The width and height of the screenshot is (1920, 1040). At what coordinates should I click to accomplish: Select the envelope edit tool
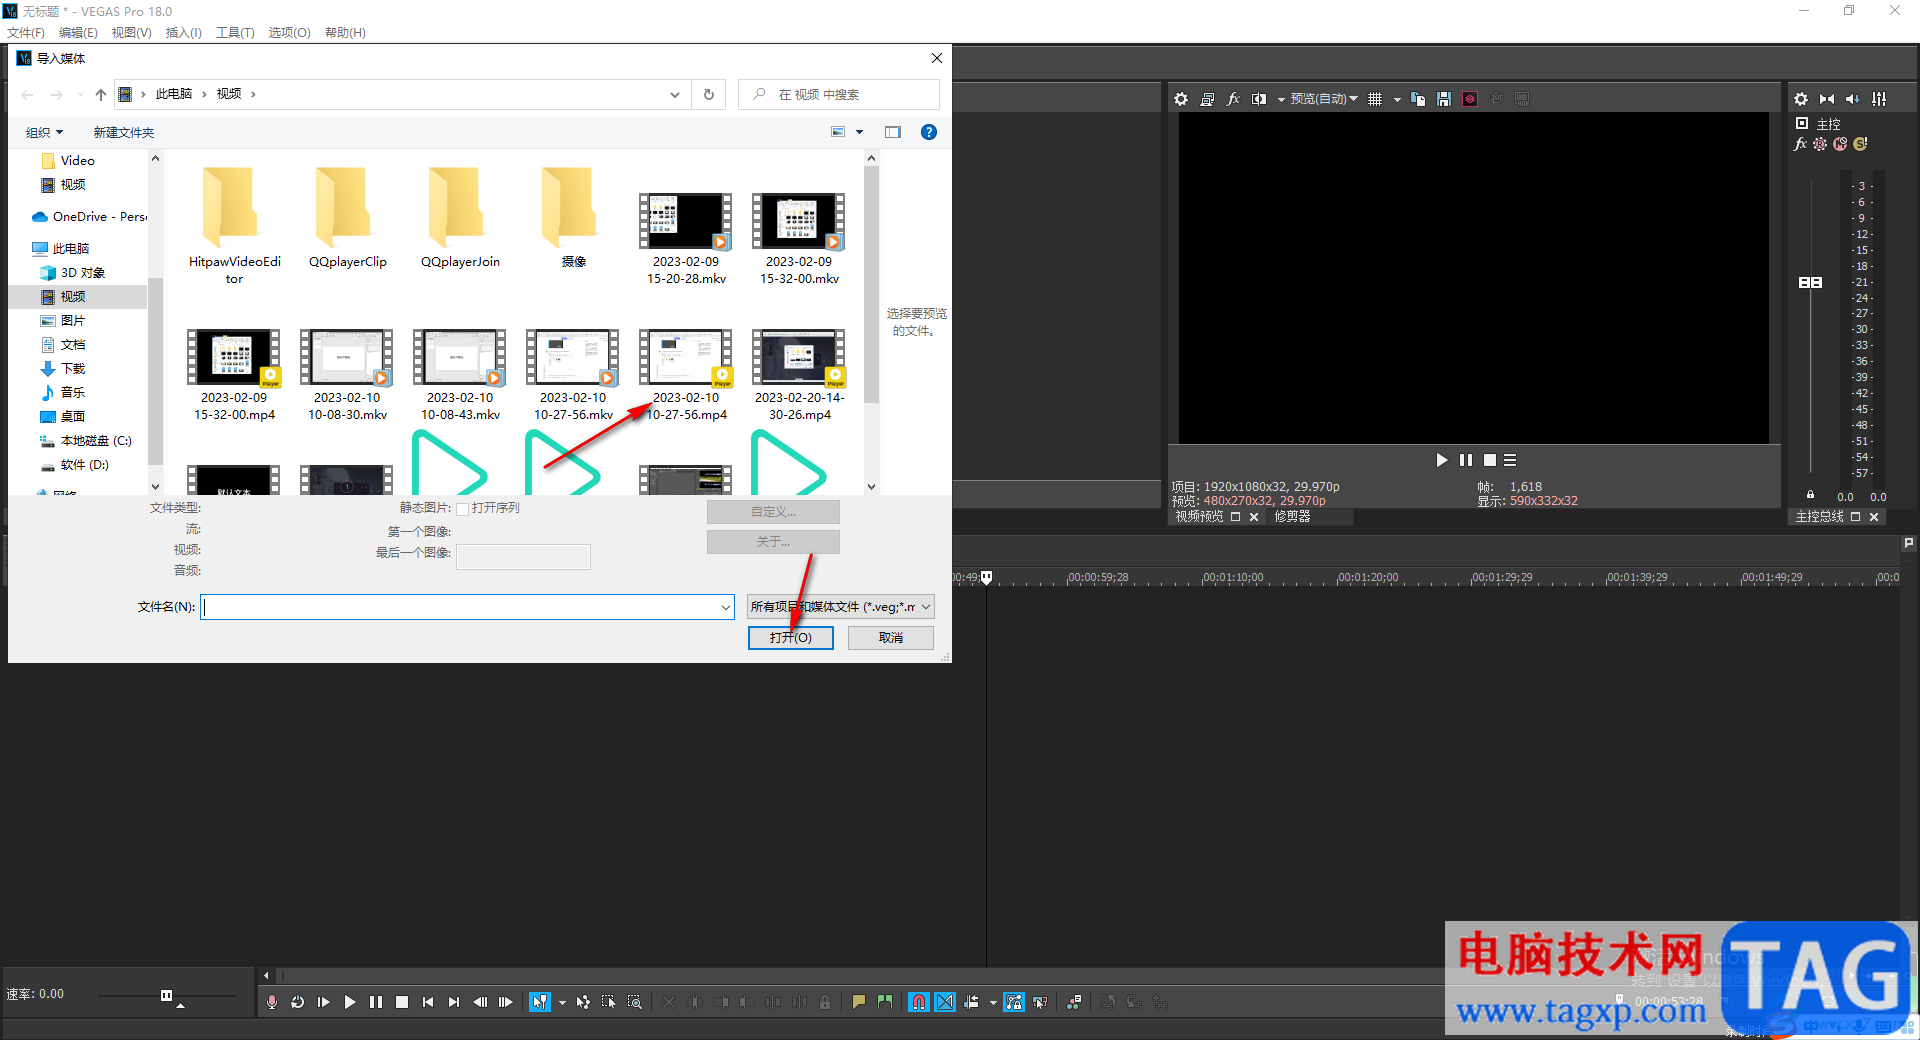coord(583,1002)
